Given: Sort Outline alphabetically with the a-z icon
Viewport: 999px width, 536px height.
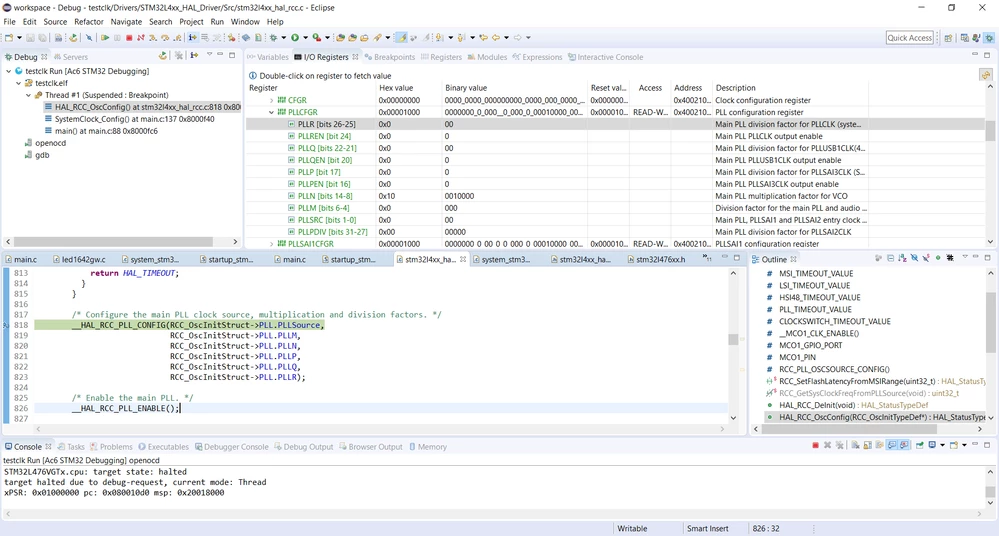Looking at the screenshot, I should 902,258.
